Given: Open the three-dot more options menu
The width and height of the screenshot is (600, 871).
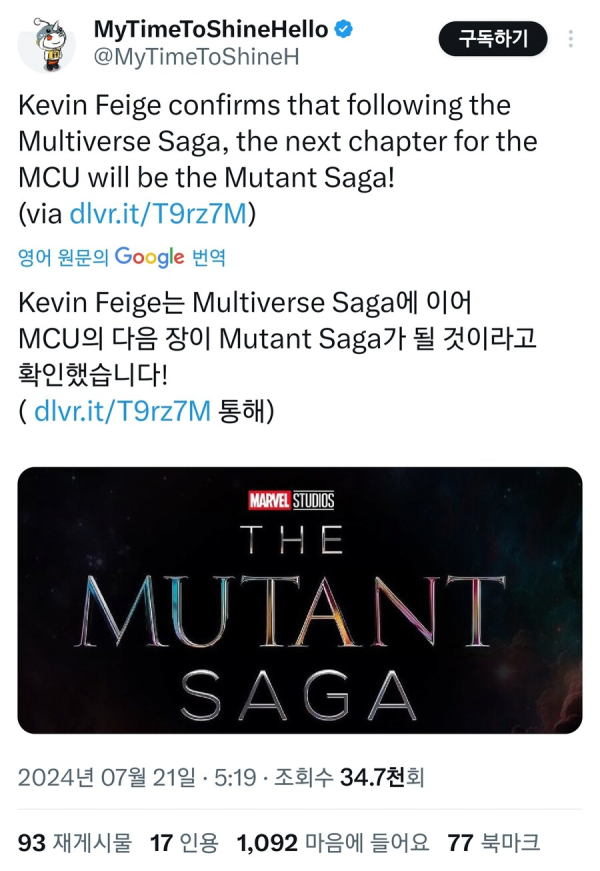Looking at the screenshot, I should coord(571,39).
